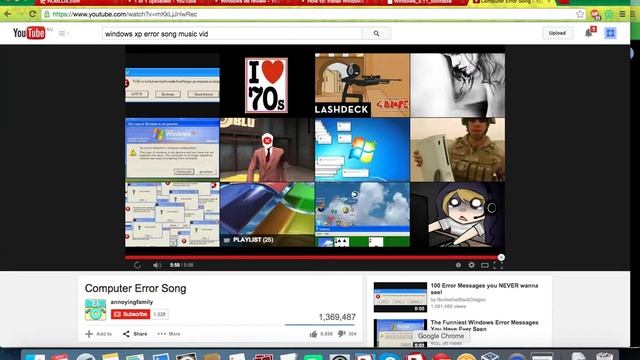Click the green extension icon in toolbar

tap(609, 15)
